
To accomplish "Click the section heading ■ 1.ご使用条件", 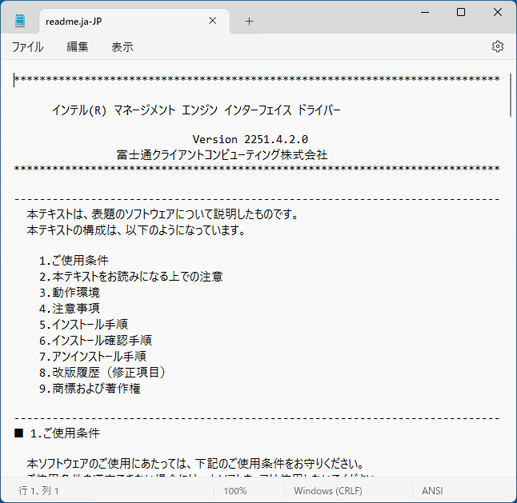I will (x=57, y=433).
